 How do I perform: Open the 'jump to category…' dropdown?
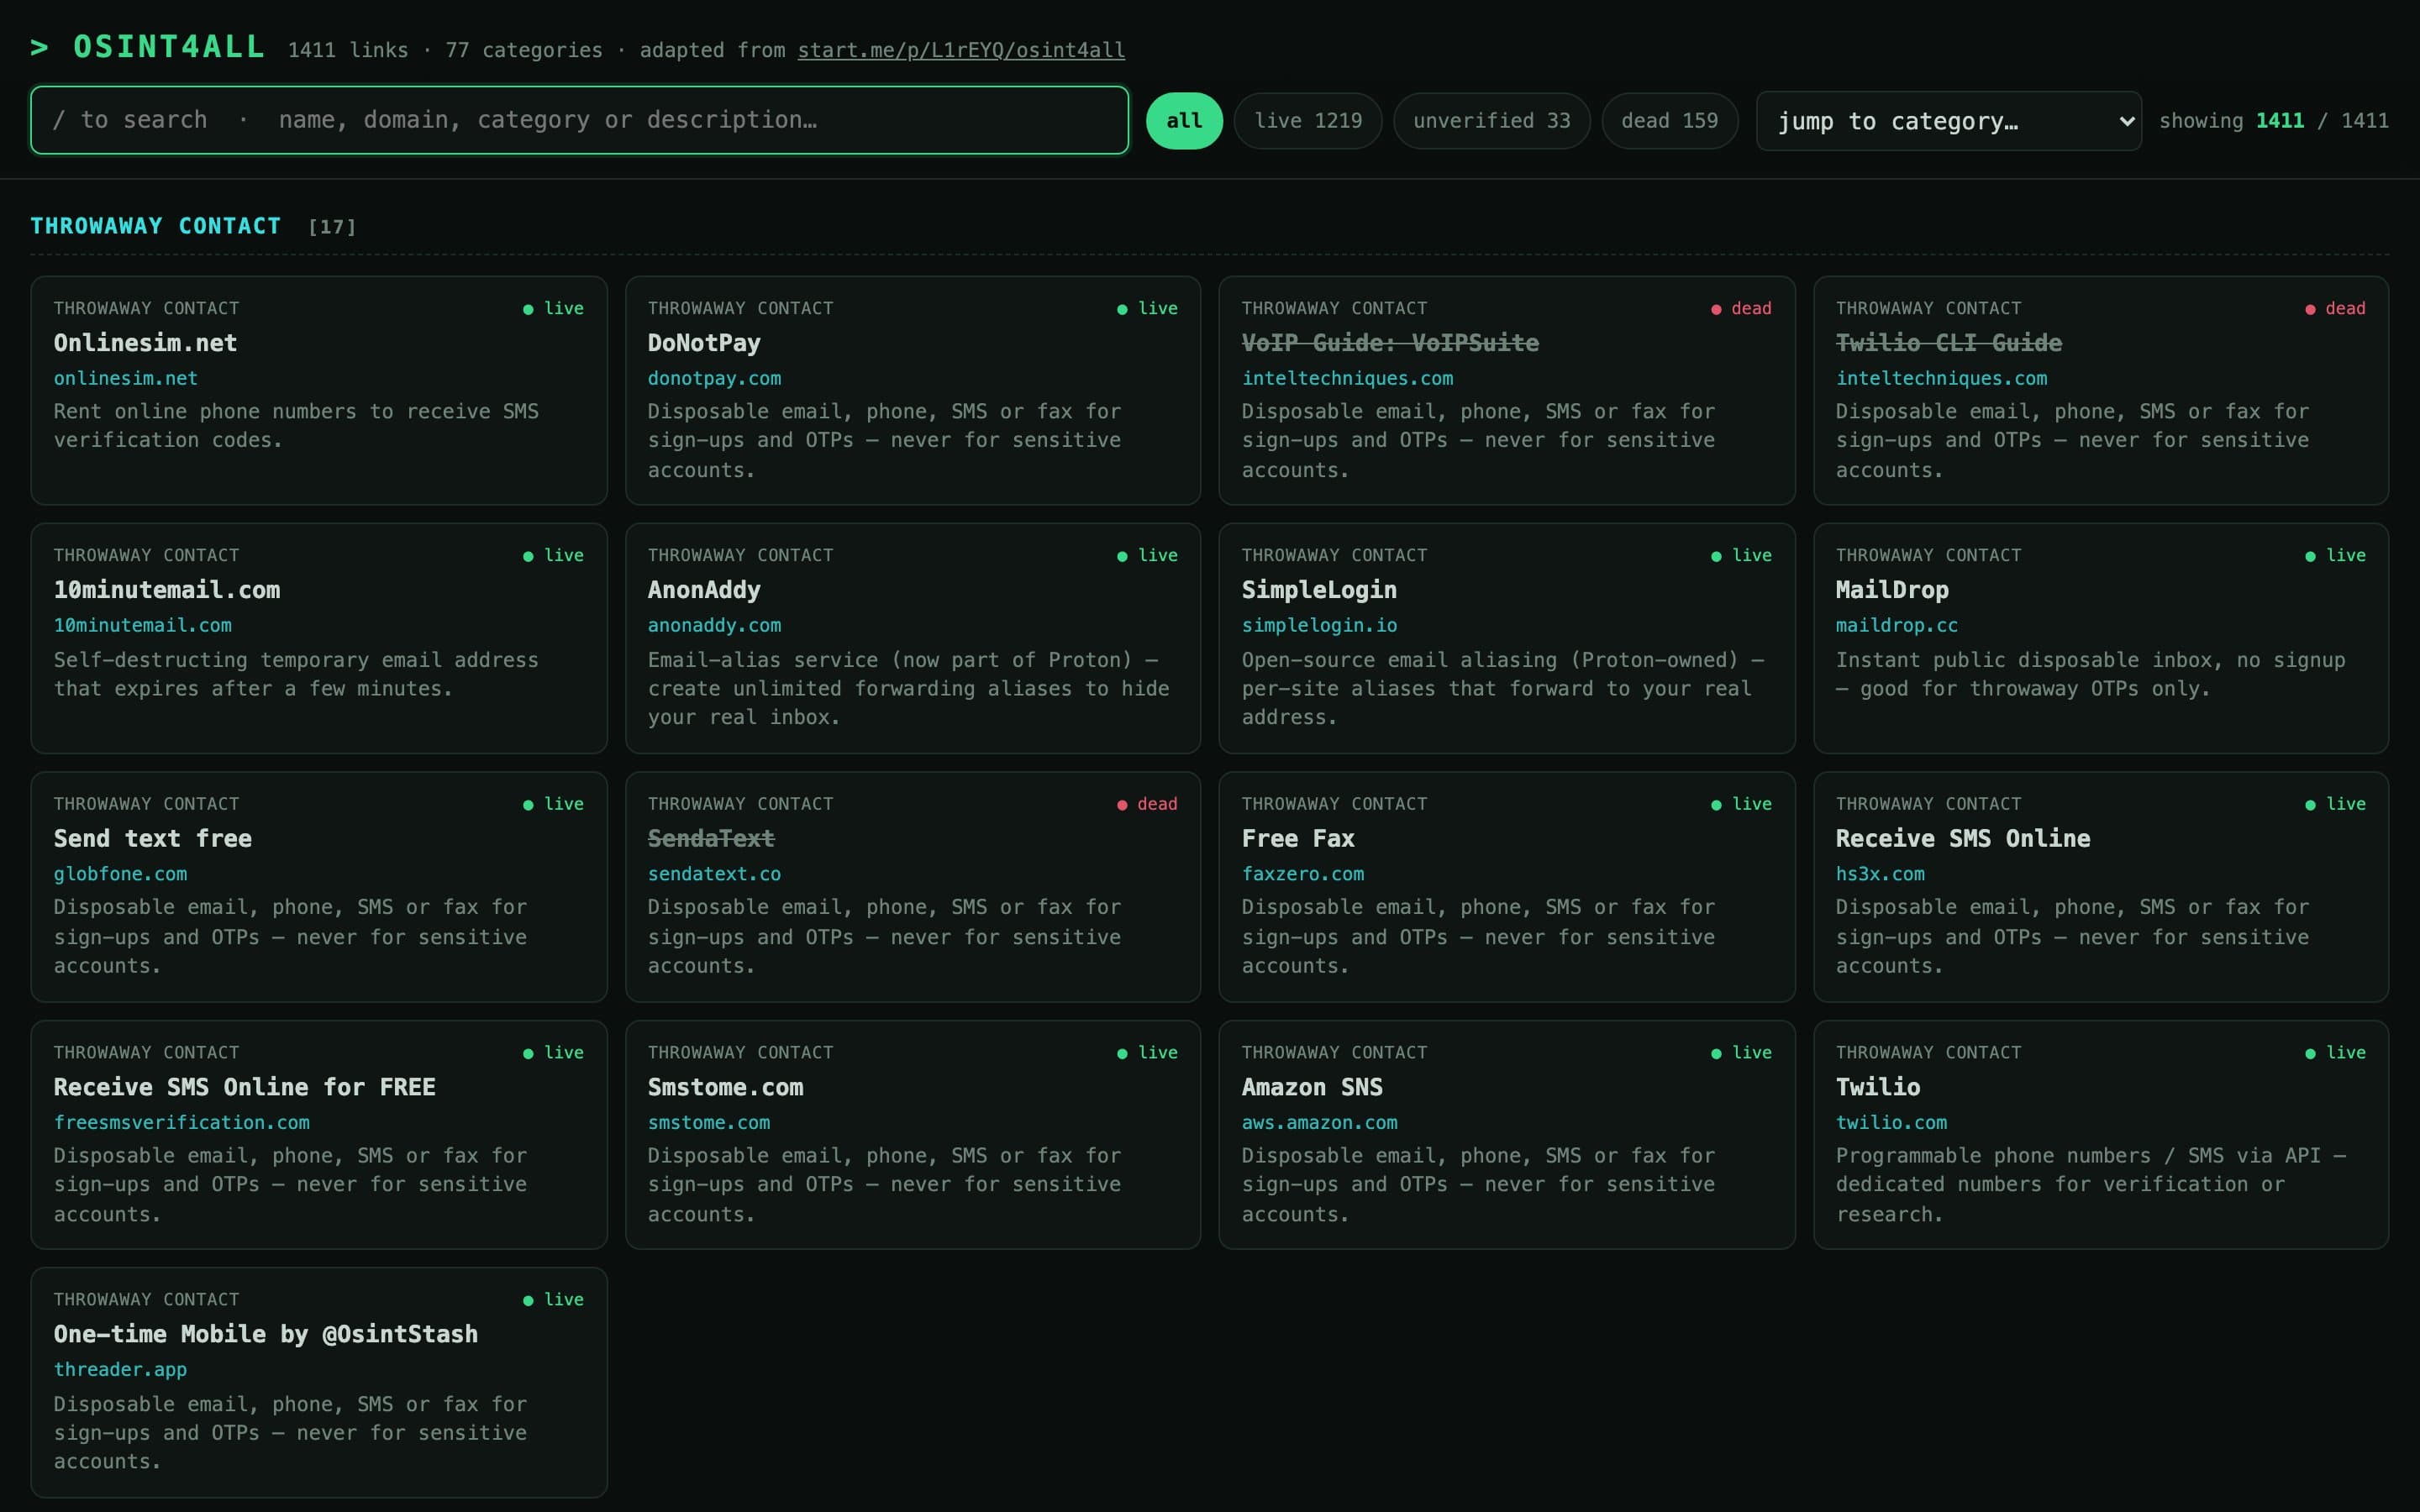click(1948, 121)
